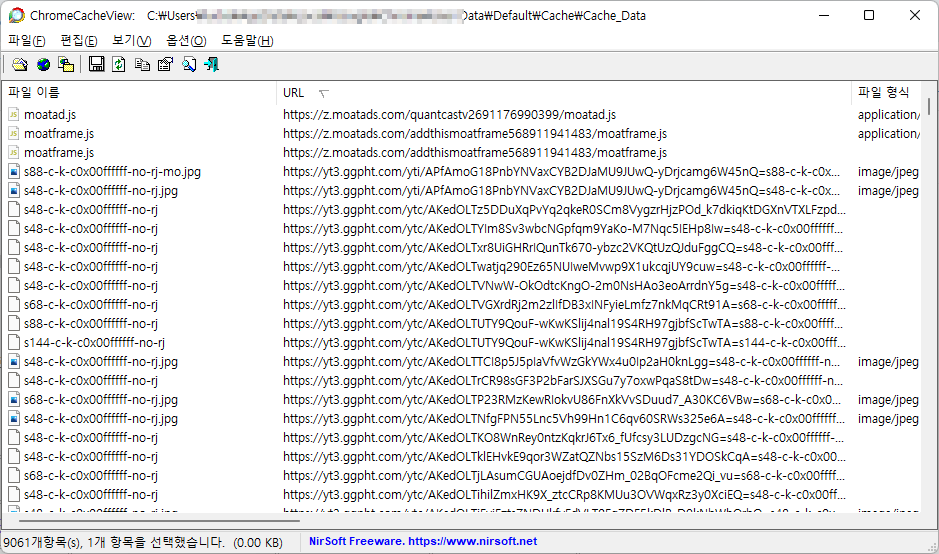
Task: Open the 편집(E) menu
Action: click(79, 41)
